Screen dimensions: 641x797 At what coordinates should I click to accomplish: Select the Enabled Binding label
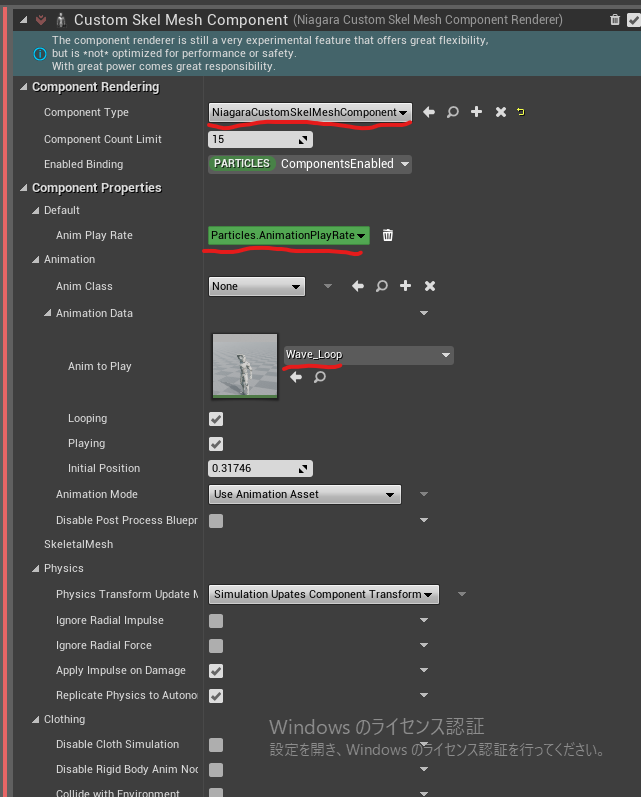click(x=83, y=164)
